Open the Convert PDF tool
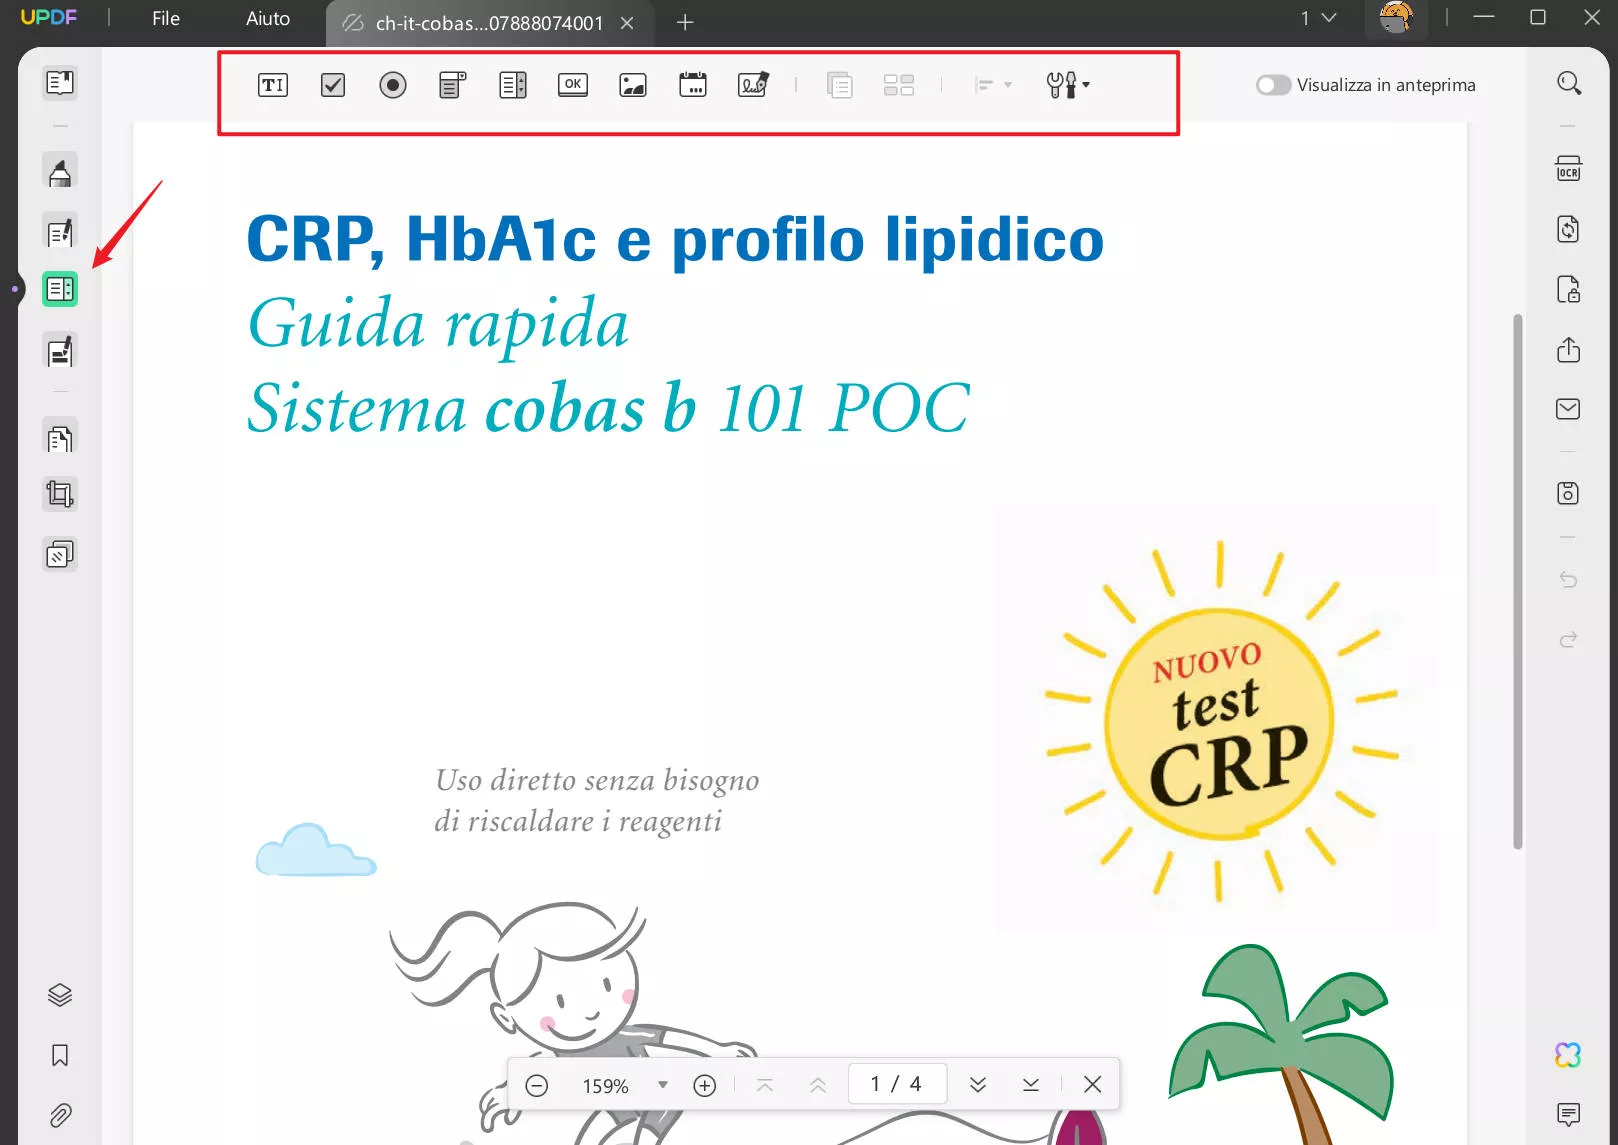The image size is (1618, 1145). point(1569,229)
